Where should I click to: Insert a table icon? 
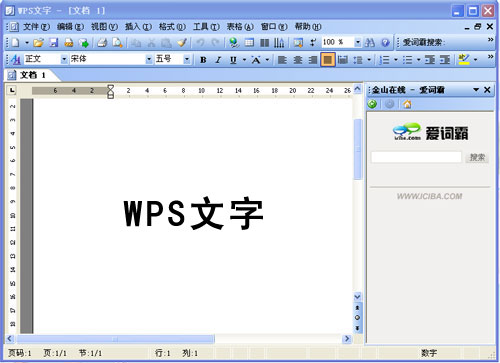(249, 42)
